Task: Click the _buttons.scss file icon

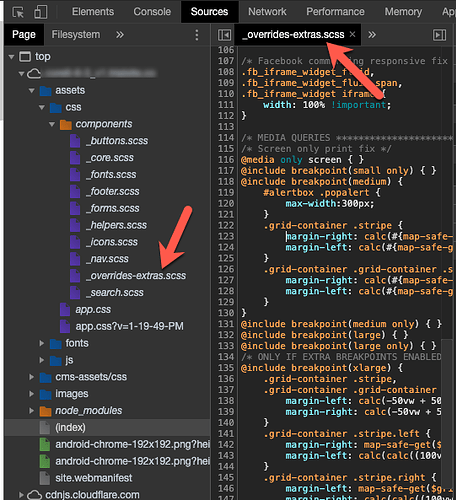Action: coord(75,141)
